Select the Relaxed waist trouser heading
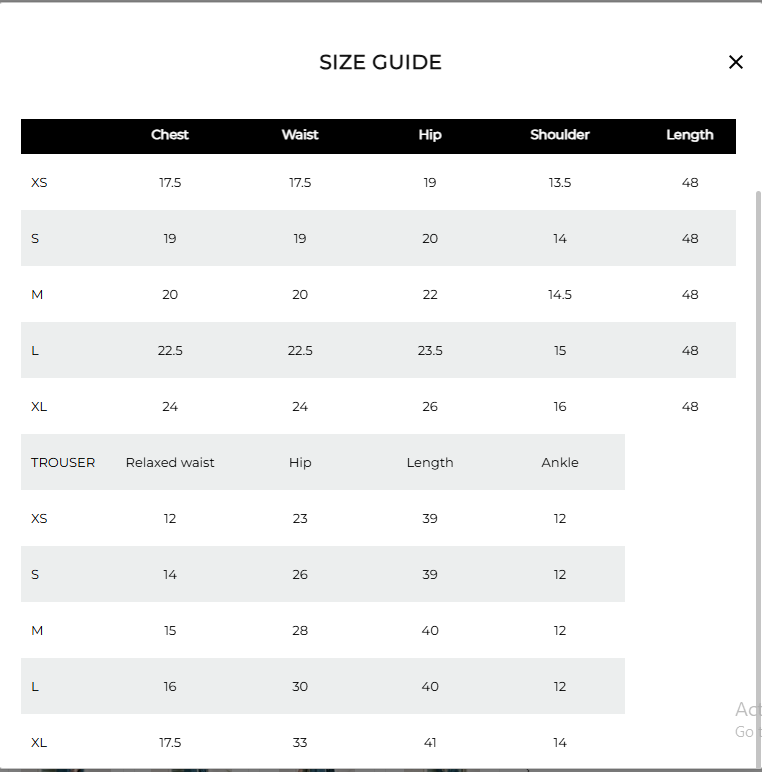The height and width of the screenshot is (772, 762). point(170,463)
